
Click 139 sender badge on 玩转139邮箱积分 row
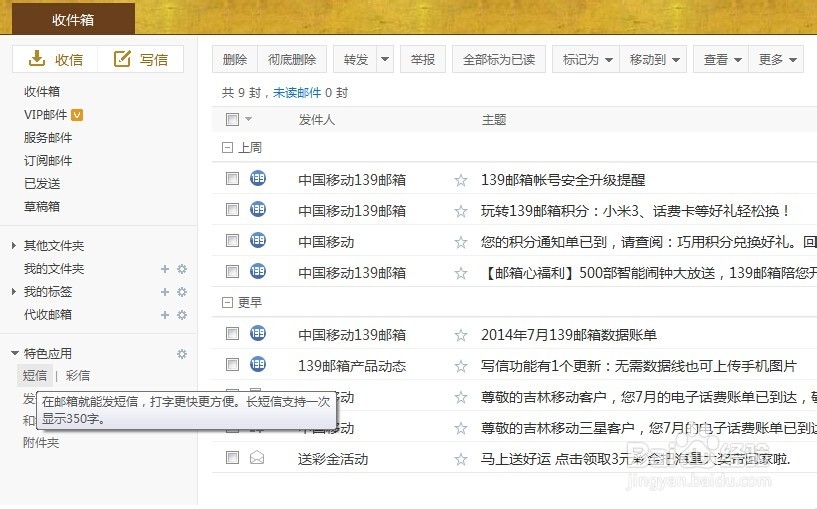tap(257, 209)
